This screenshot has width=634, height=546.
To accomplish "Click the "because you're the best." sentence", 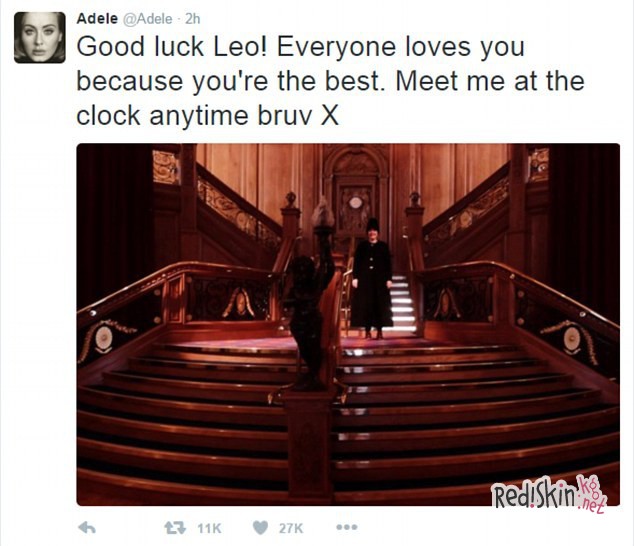I will click(x=230, y=82).
